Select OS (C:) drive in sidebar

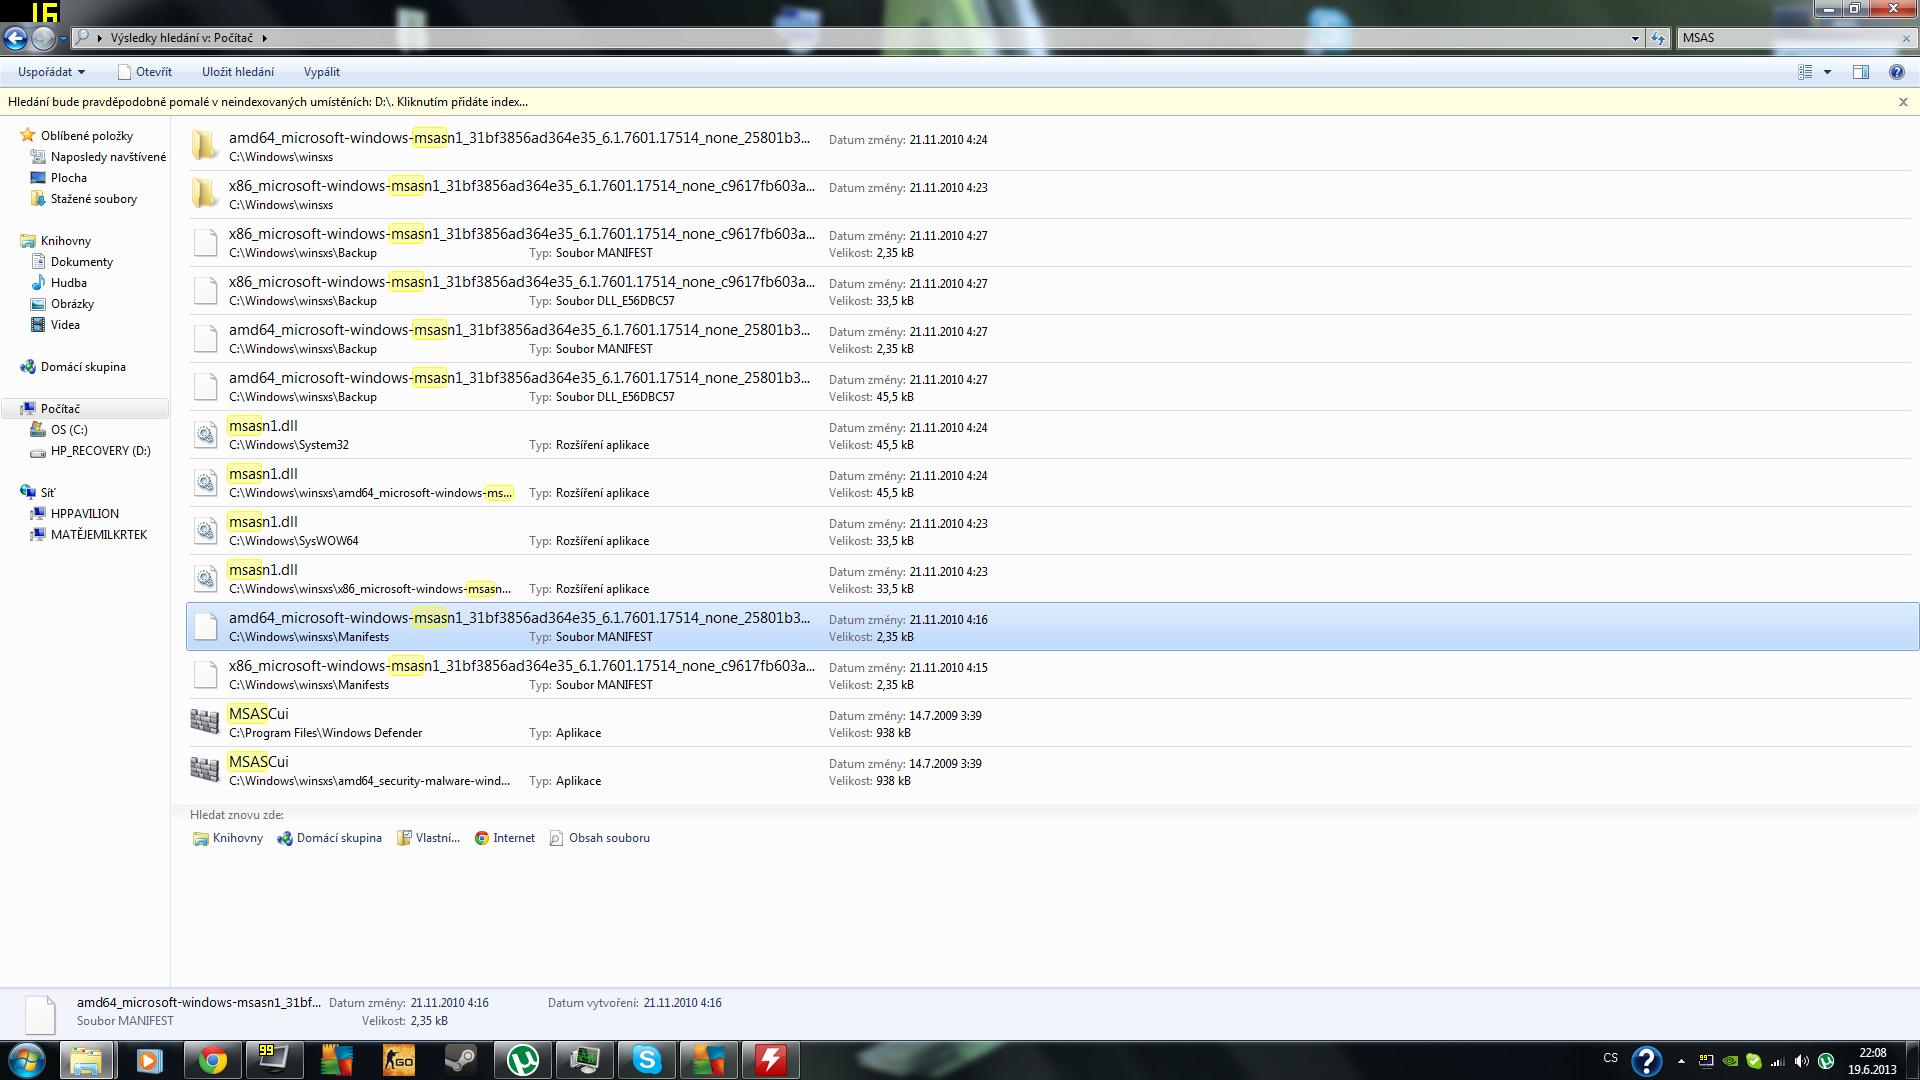tap(69, 430)
